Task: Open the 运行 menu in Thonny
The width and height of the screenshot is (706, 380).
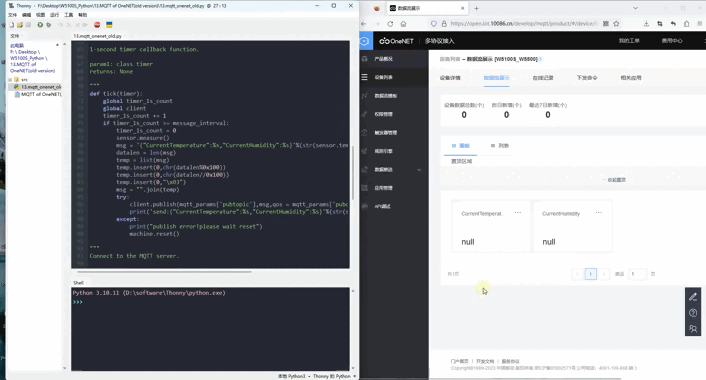Action: click(x=54, y=15)
